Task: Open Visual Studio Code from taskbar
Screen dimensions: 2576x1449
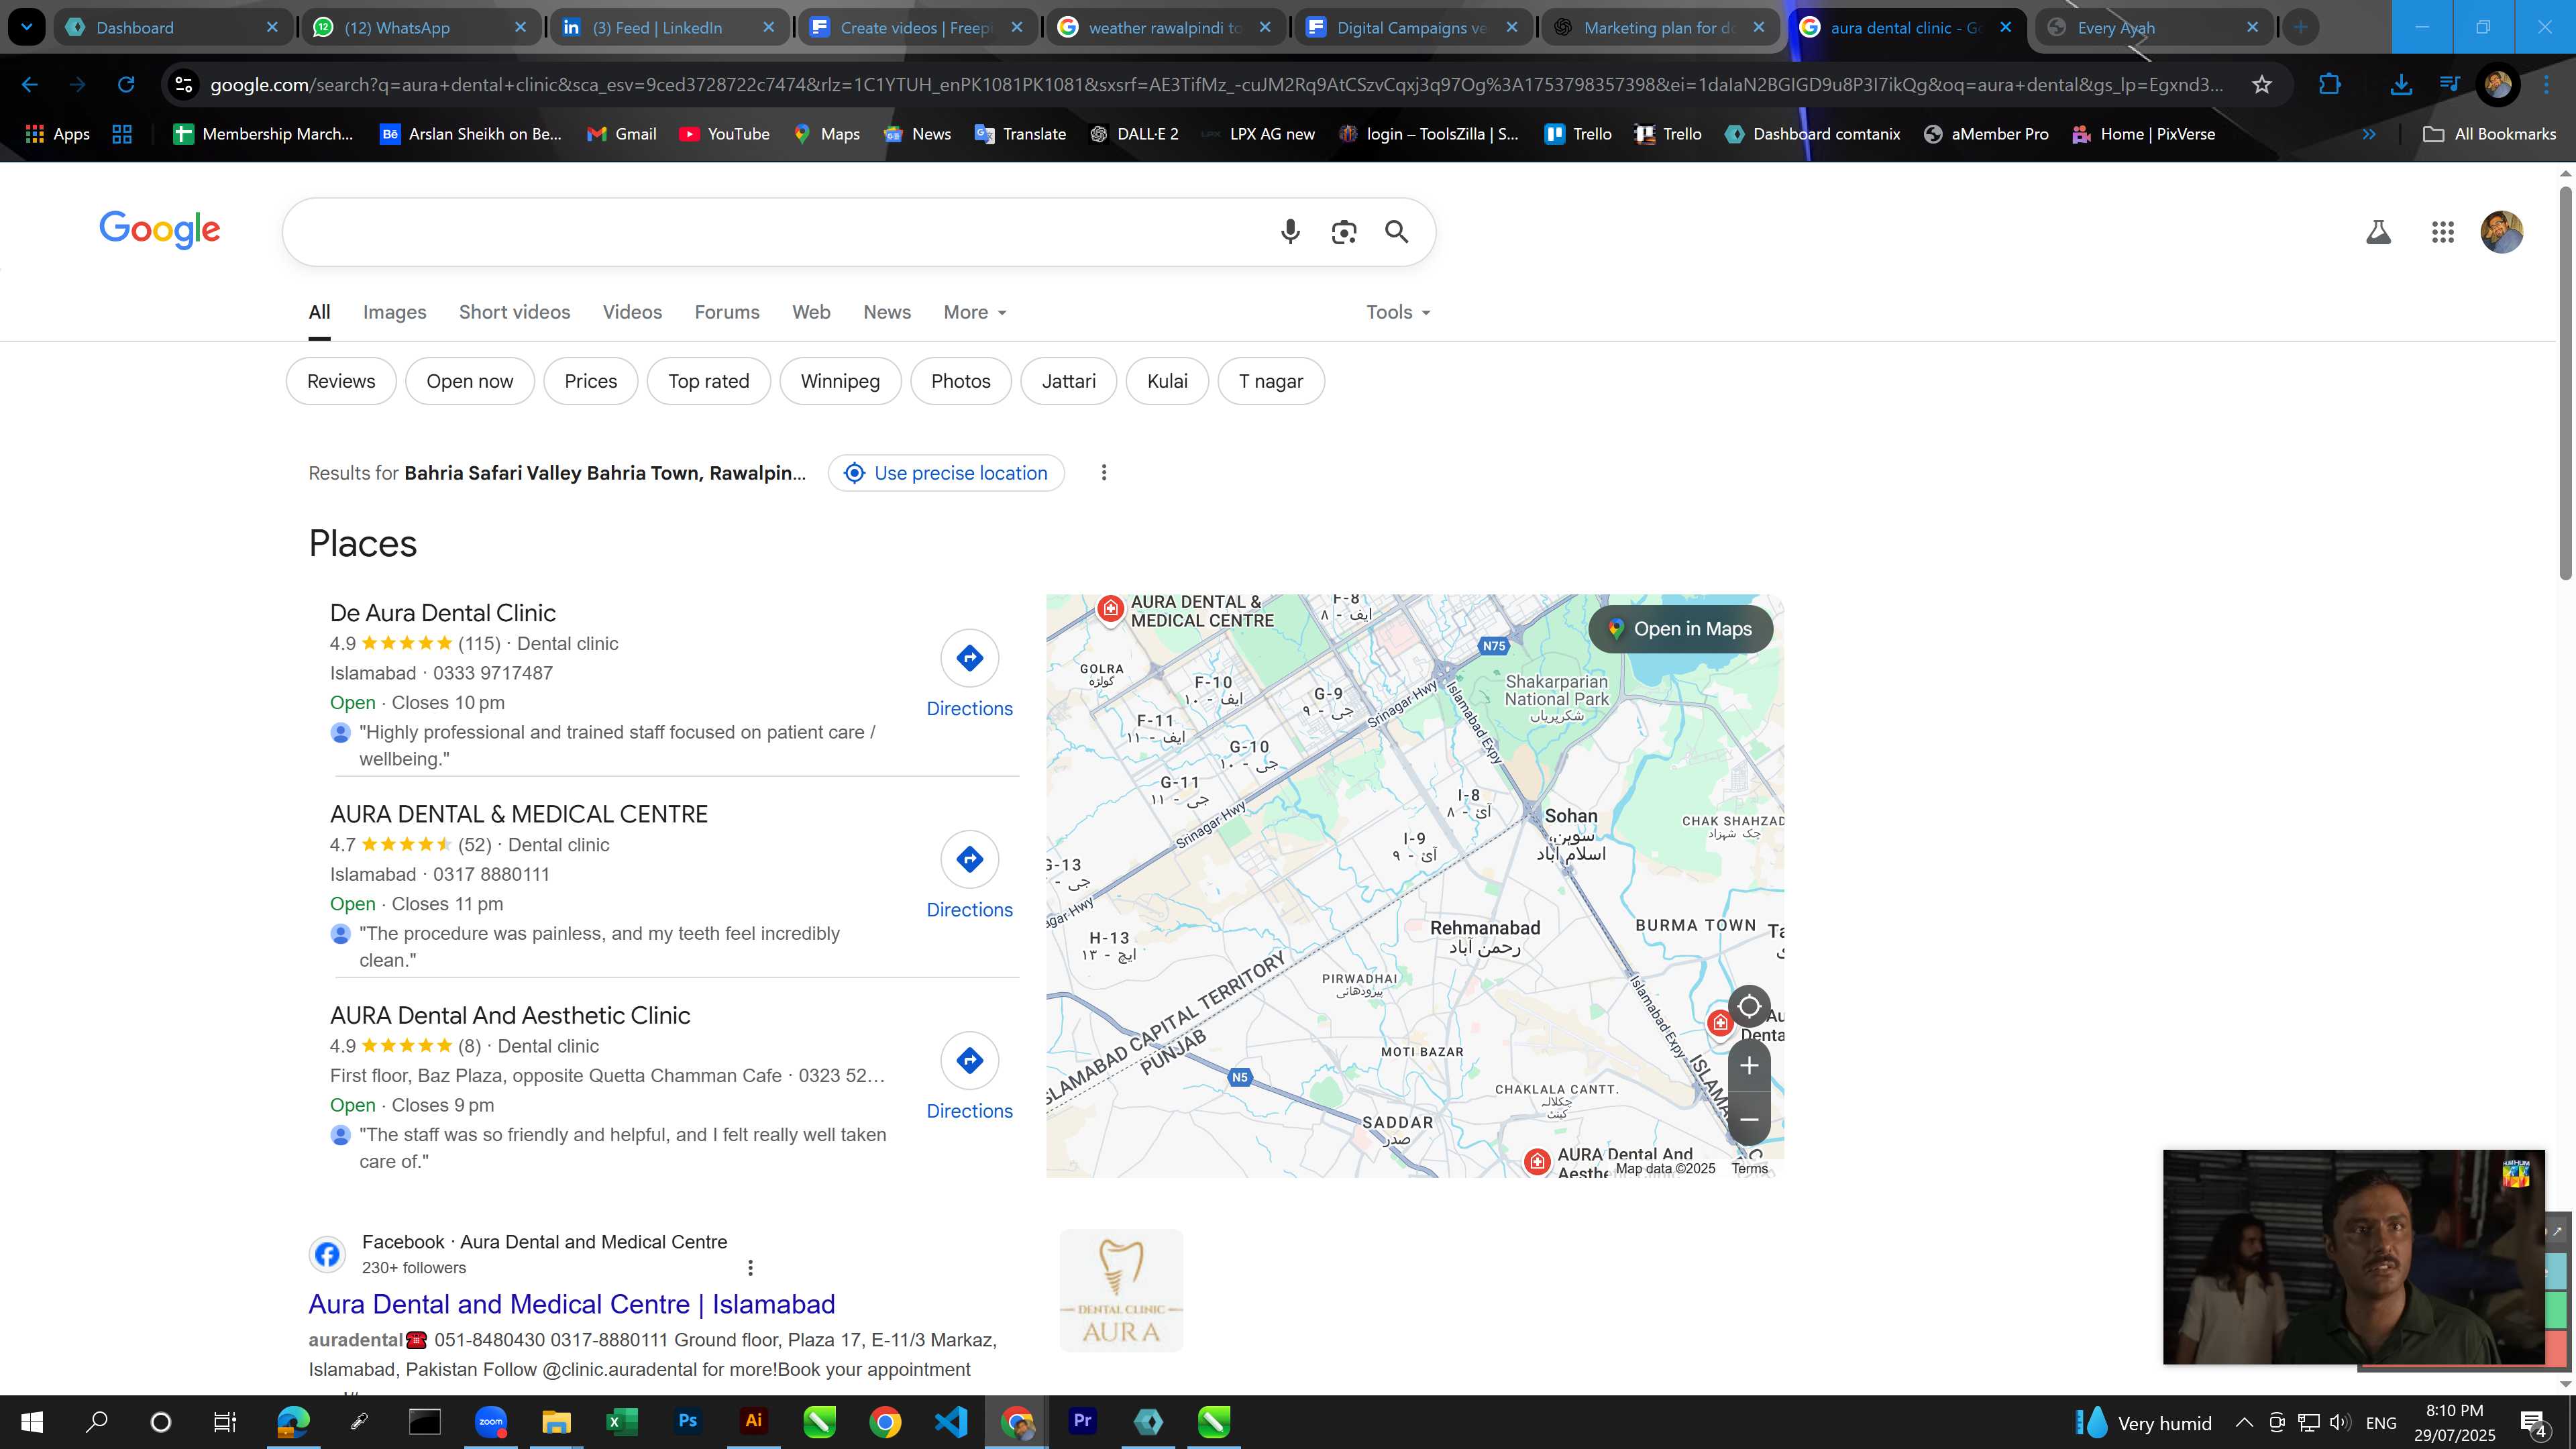Action: [950, 1421]
